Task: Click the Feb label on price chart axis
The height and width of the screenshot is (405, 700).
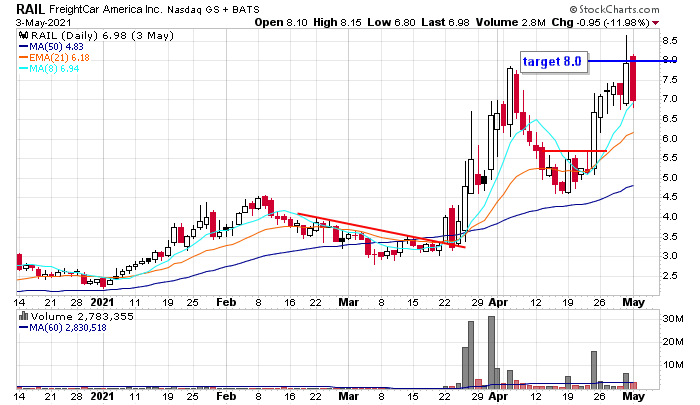Action: point(226,302)
